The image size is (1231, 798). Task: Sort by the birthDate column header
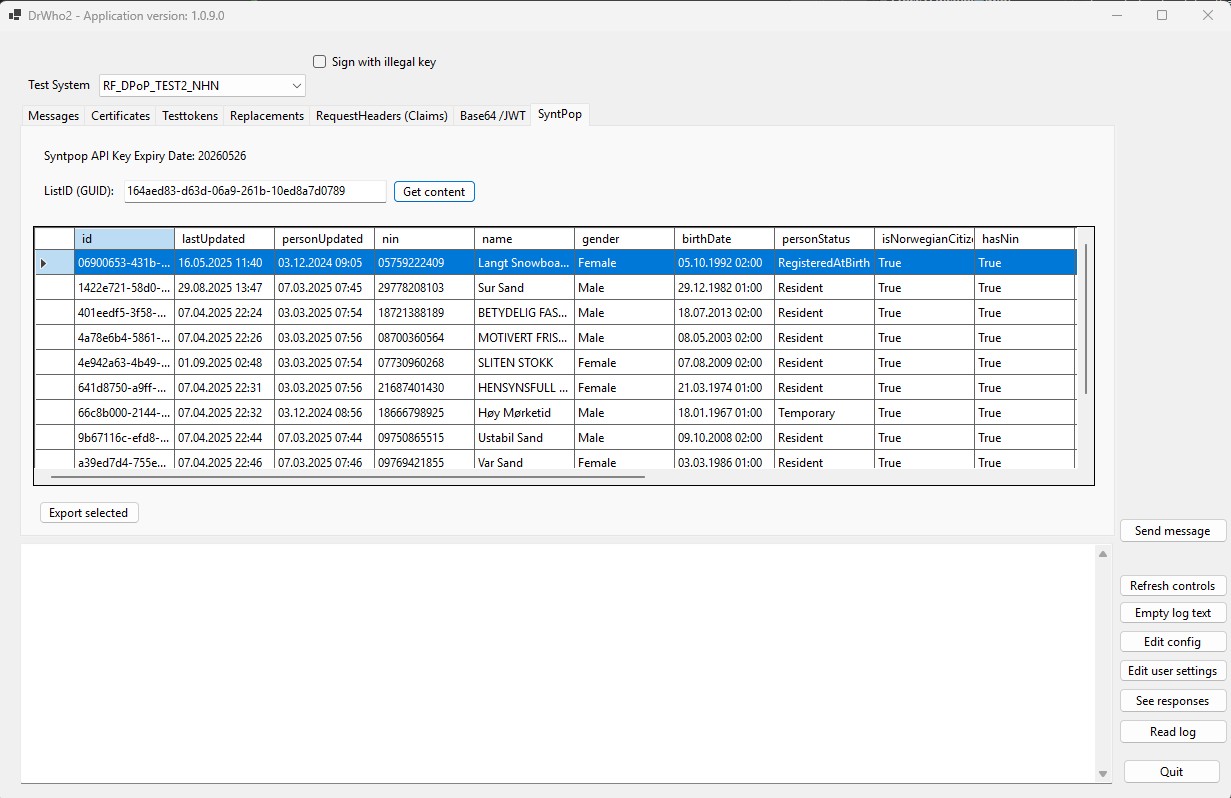pyautogui.click(x=724, y=239)
